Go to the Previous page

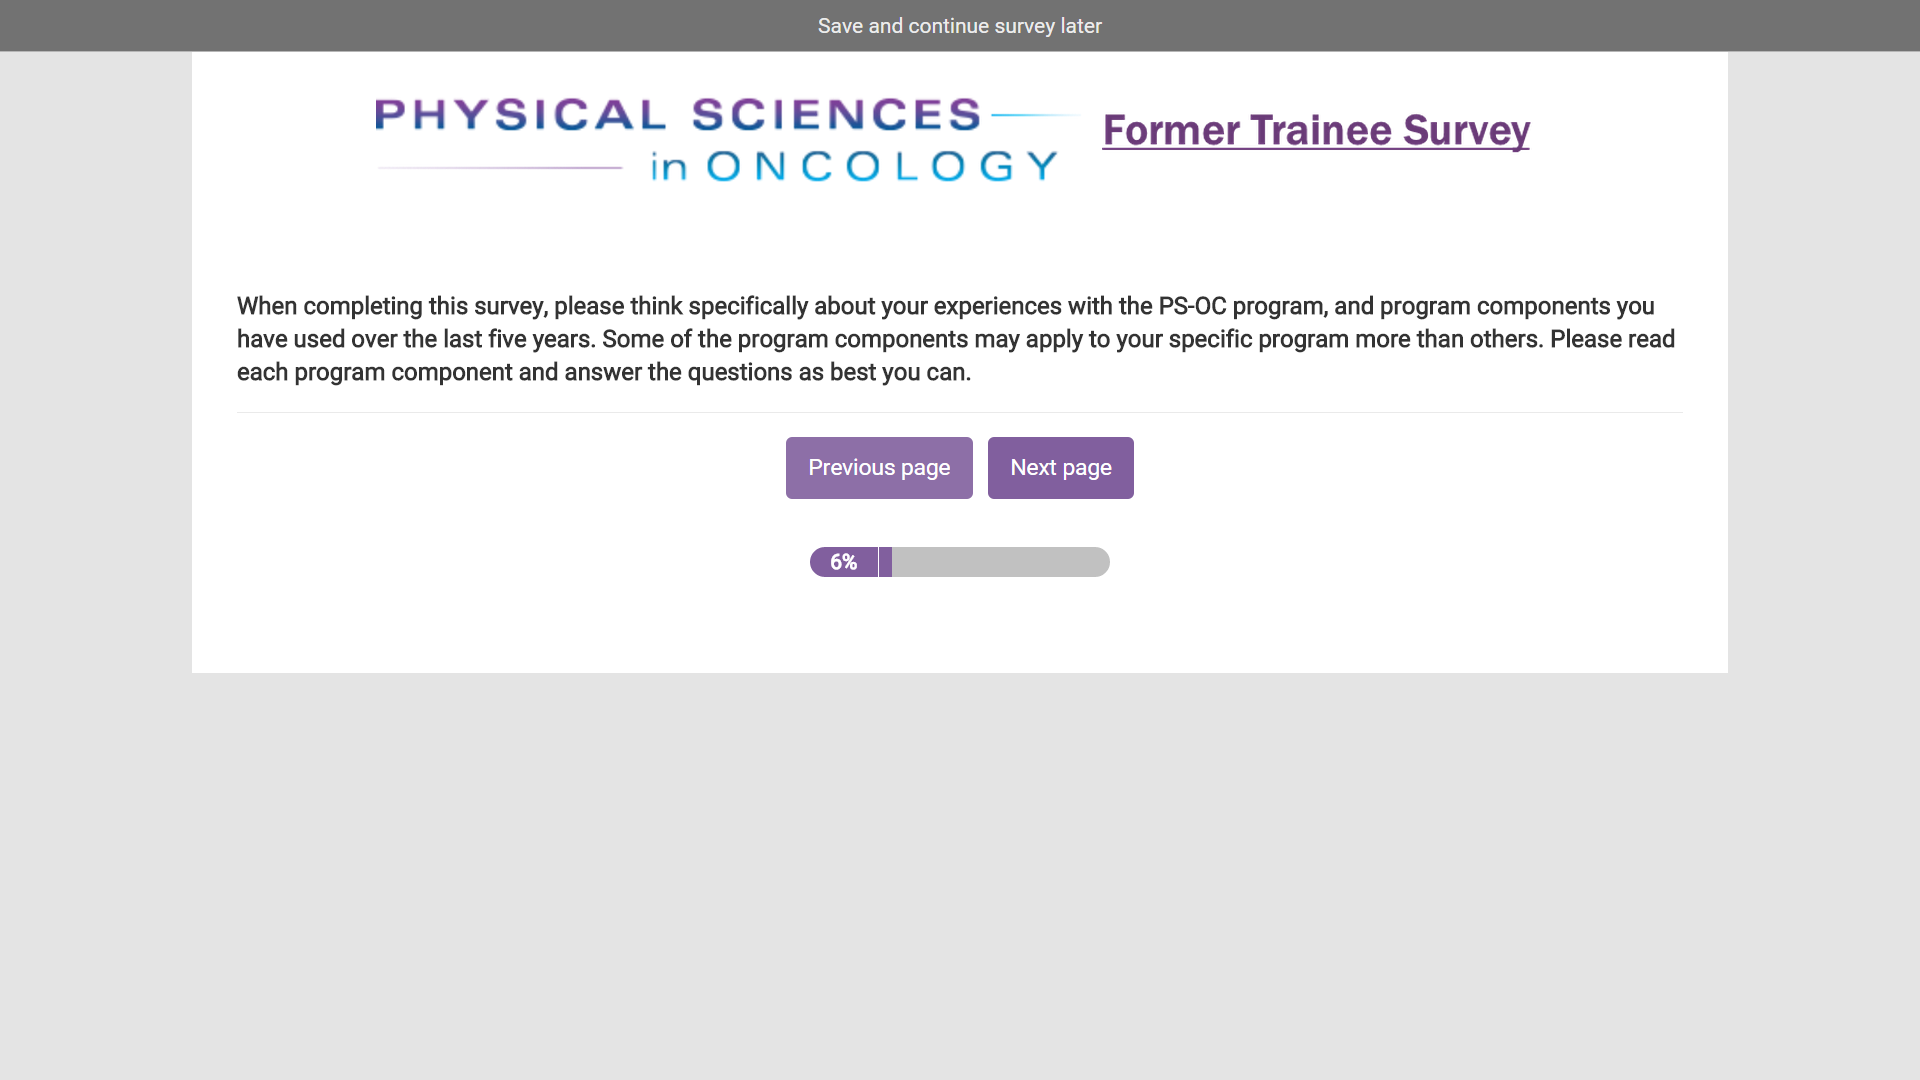pyautogui.click(x=879, y=468)
